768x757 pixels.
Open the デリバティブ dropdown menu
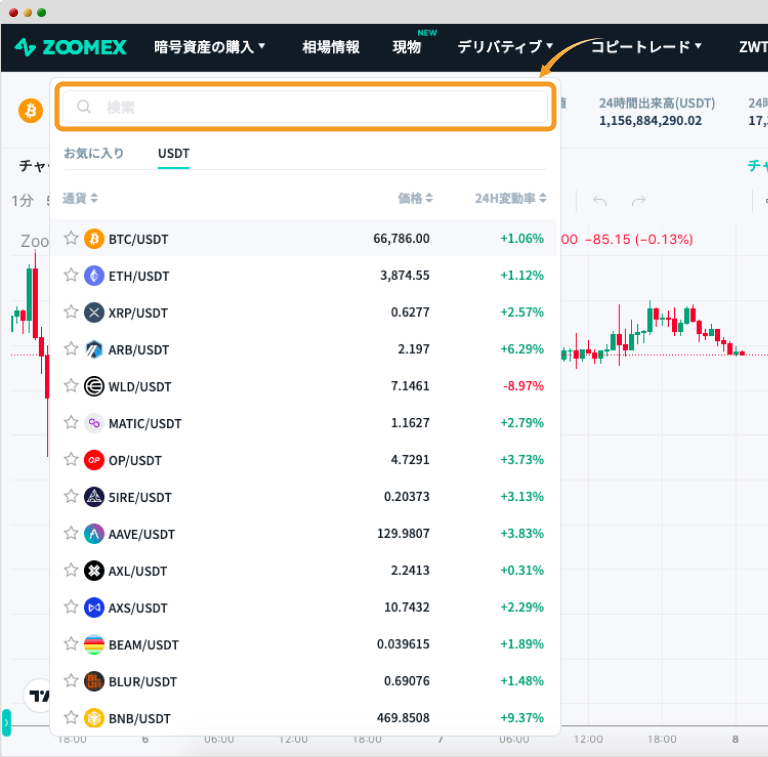(x=505, y=47)
